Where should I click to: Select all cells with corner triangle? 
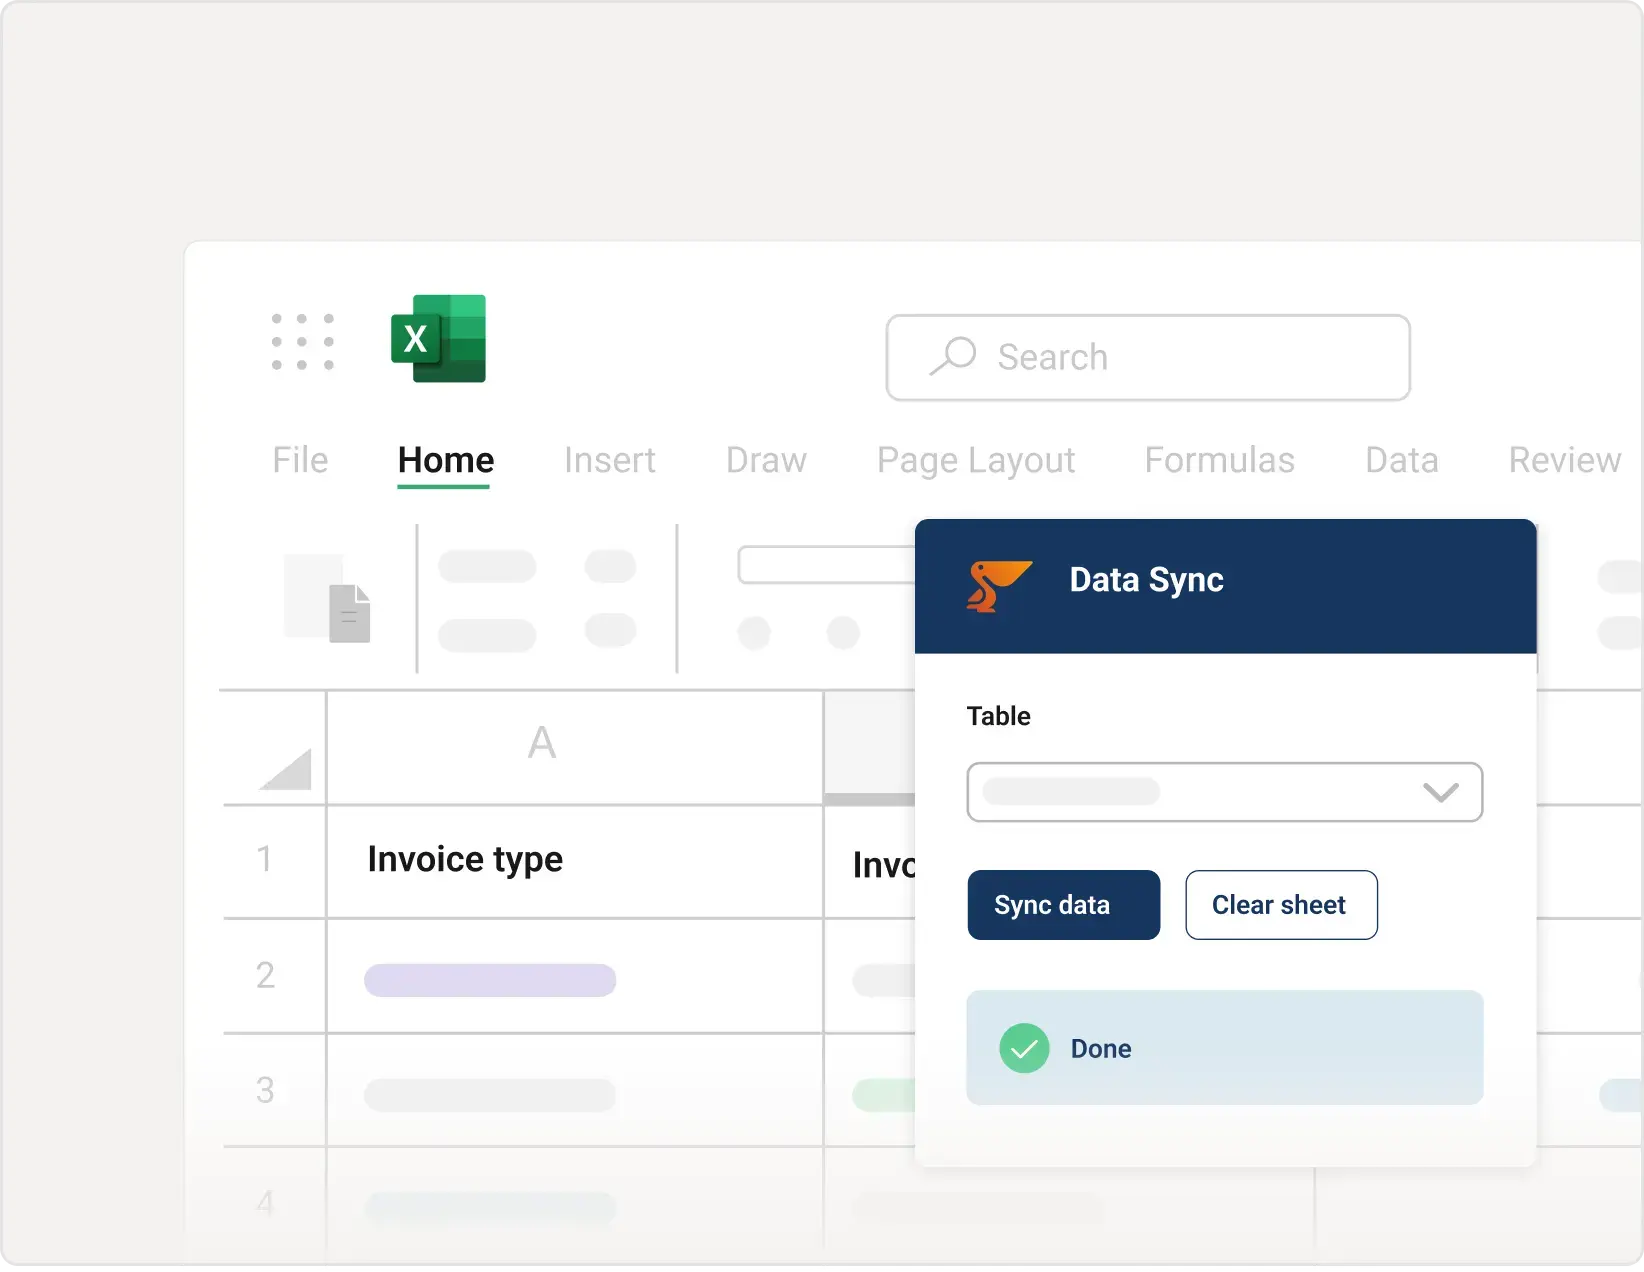[285, 768]
